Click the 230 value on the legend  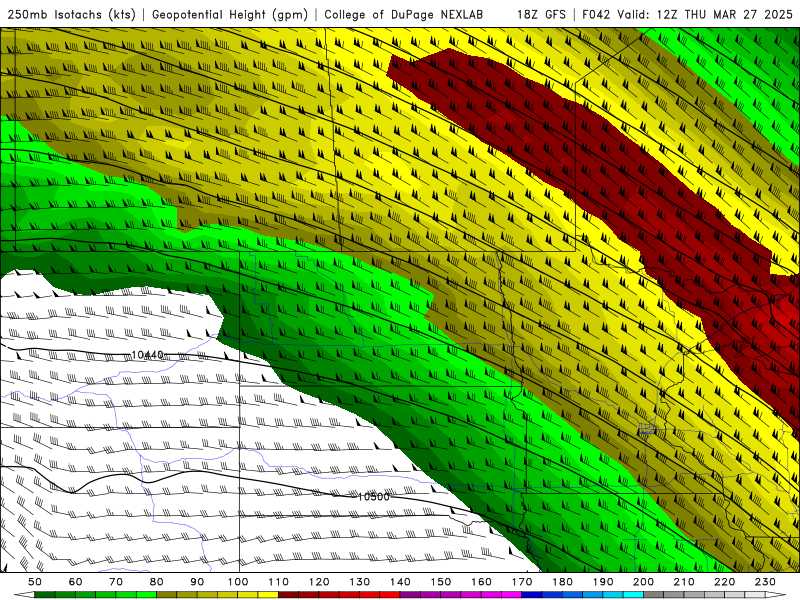pos(765,582)
